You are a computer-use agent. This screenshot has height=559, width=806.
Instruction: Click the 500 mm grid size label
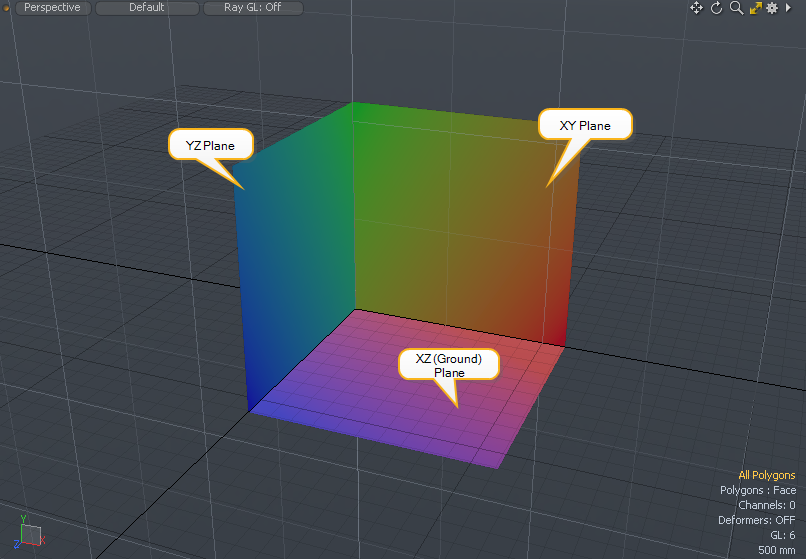click(777, 550)
